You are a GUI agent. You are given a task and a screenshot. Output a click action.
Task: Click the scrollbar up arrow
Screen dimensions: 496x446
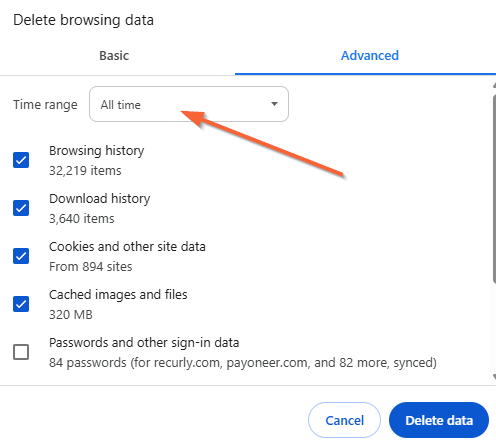coord(494,85)
